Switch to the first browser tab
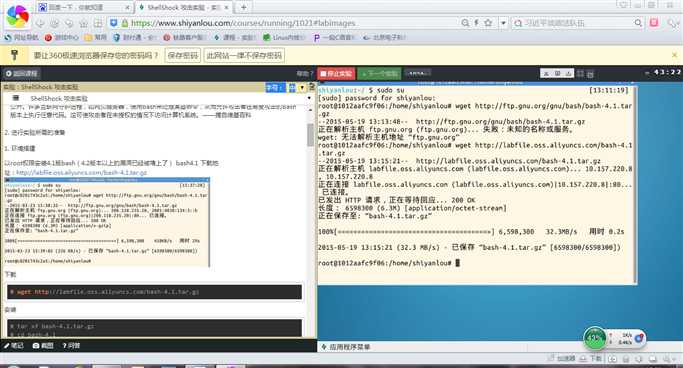 click(x=84, y=7)
